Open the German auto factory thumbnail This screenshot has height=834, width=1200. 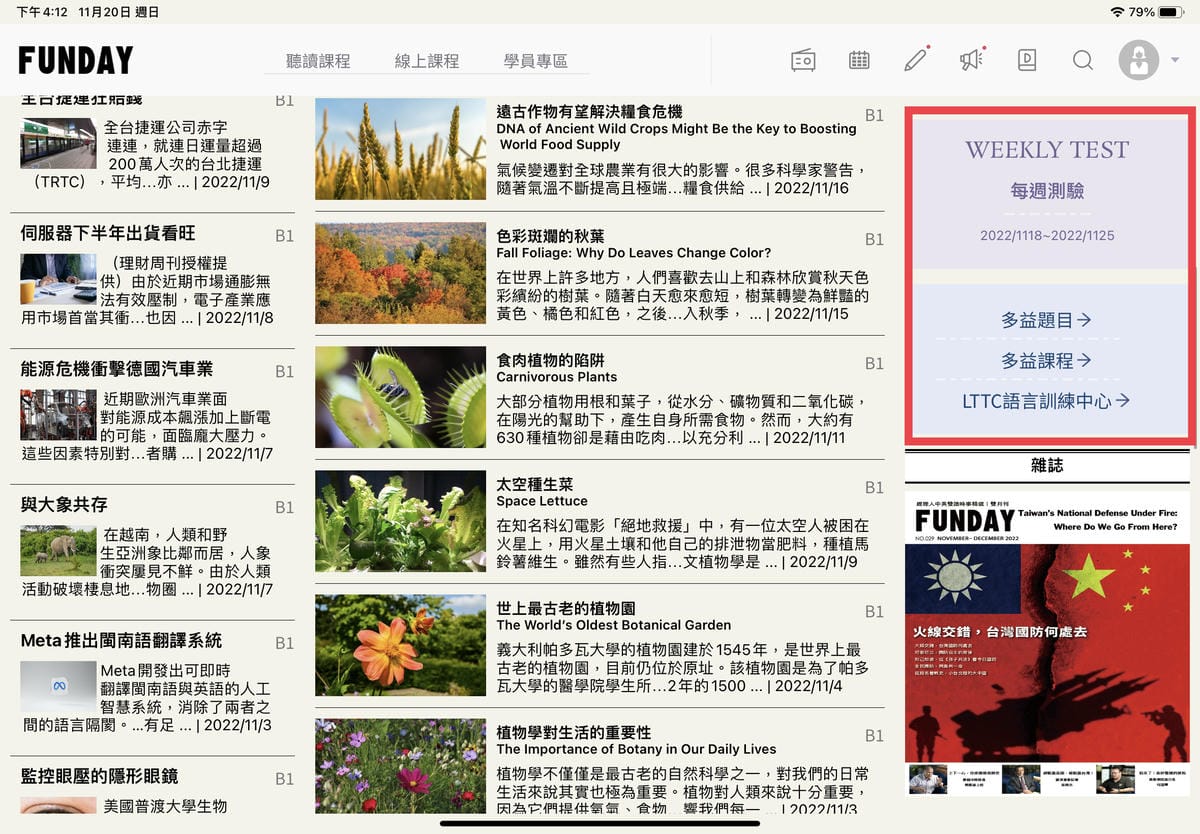[58, 415]
